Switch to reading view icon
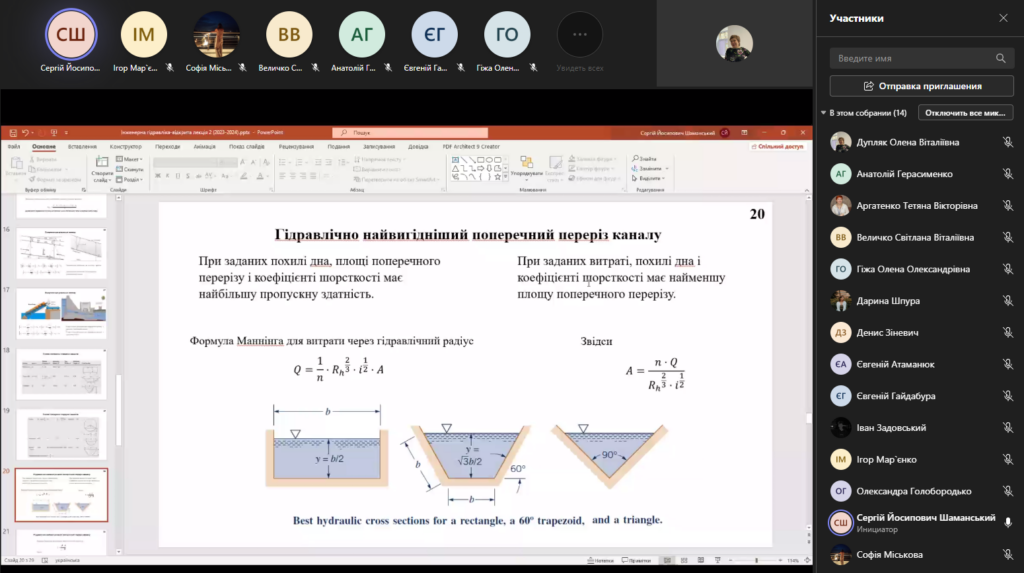Viewport: 1024px width, 573px height. pyautogui.click(x=701, y=560)
